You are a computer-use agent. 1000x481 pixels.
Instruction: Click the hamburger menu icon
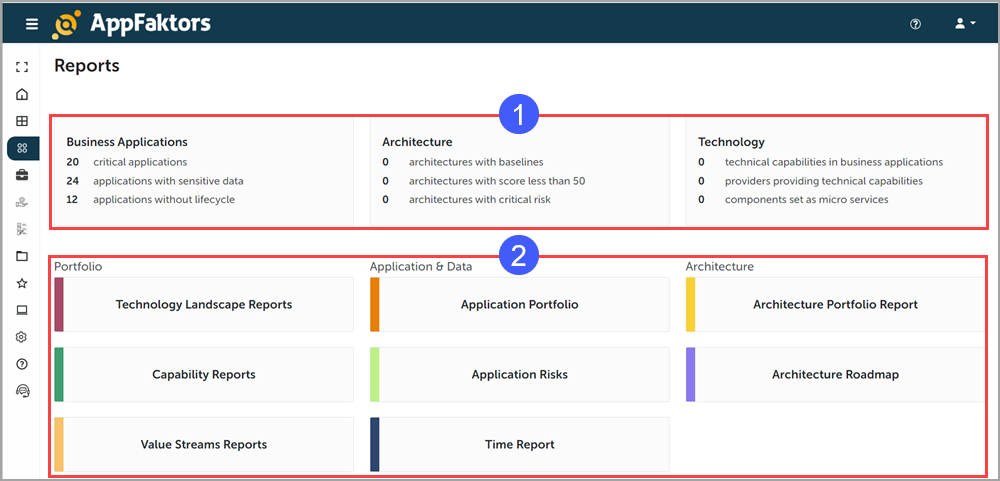[x=32, y=24]
